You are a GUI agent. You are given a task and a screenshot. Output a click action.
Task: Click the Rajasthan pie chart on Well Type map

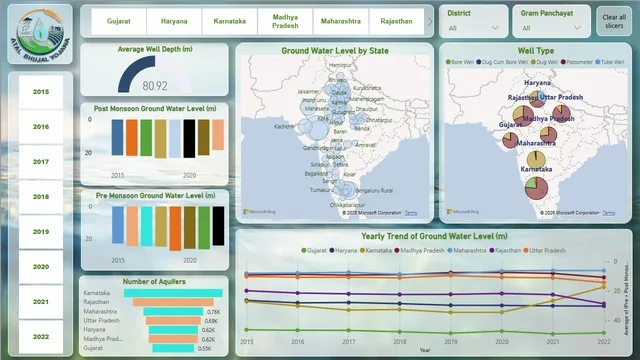[523, 116]
